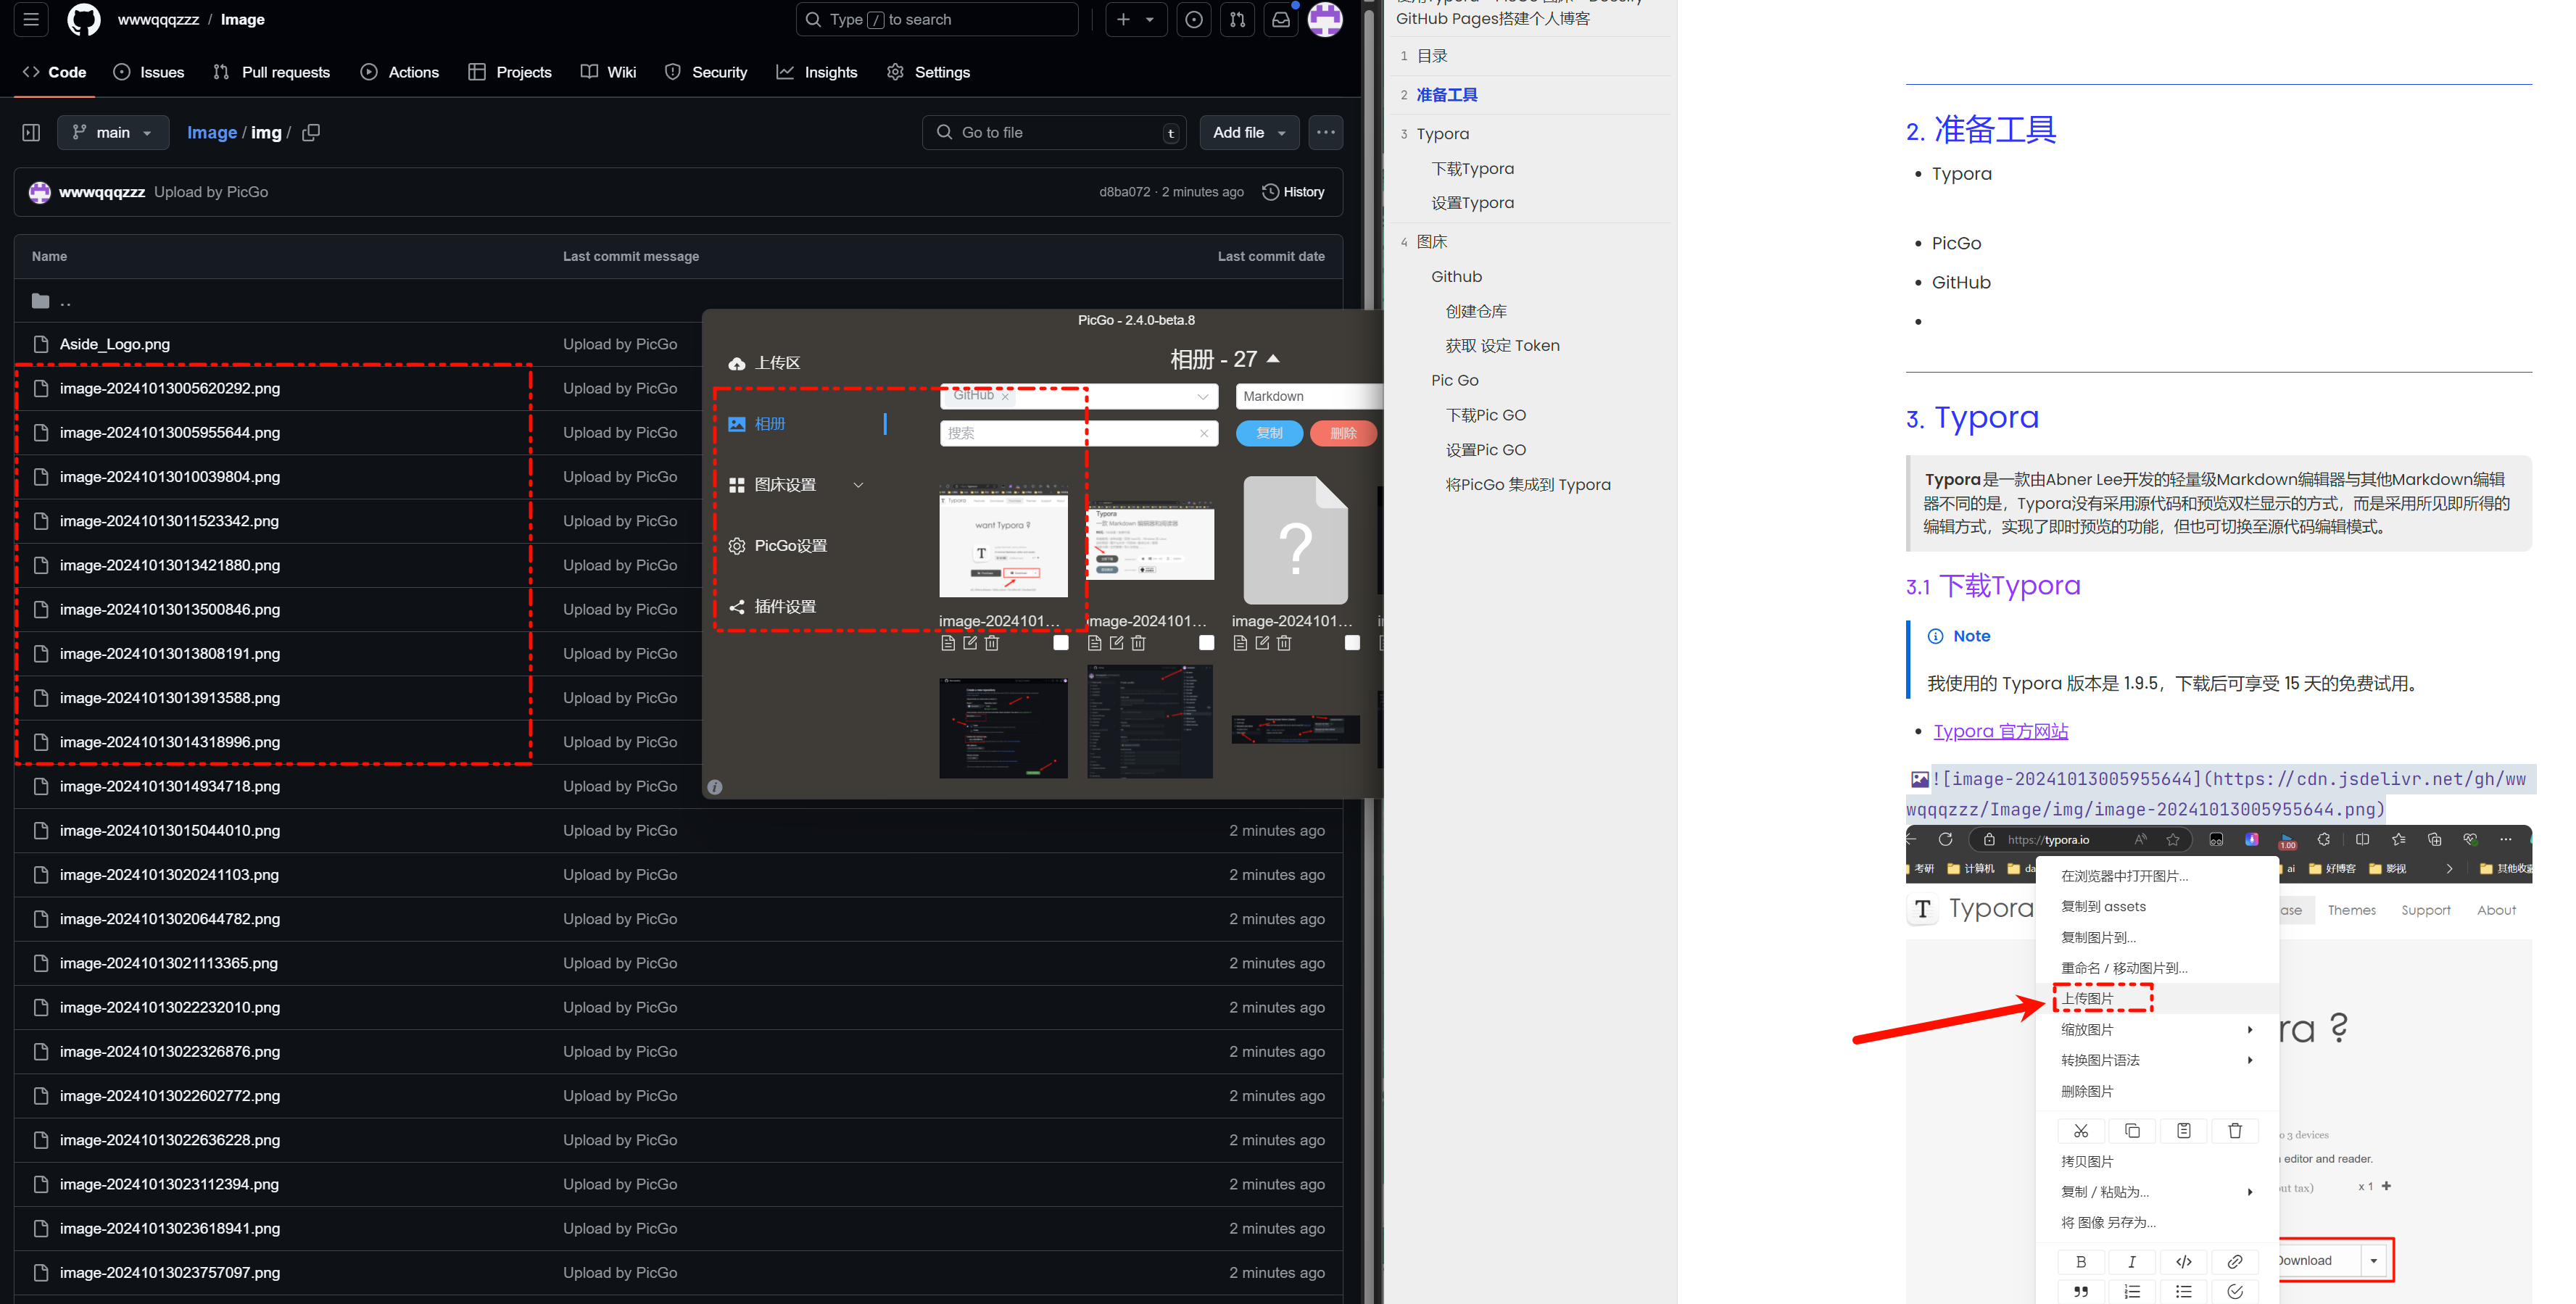Open GitHub notifications inbox icon
Viewport: 2576px width, 1304px height.
point(1281,19)
